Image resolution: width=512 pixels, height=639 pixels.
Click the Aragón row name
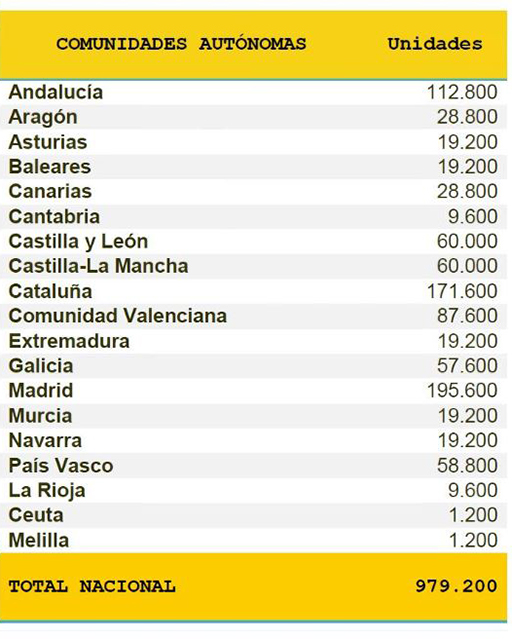coord(43,118)
